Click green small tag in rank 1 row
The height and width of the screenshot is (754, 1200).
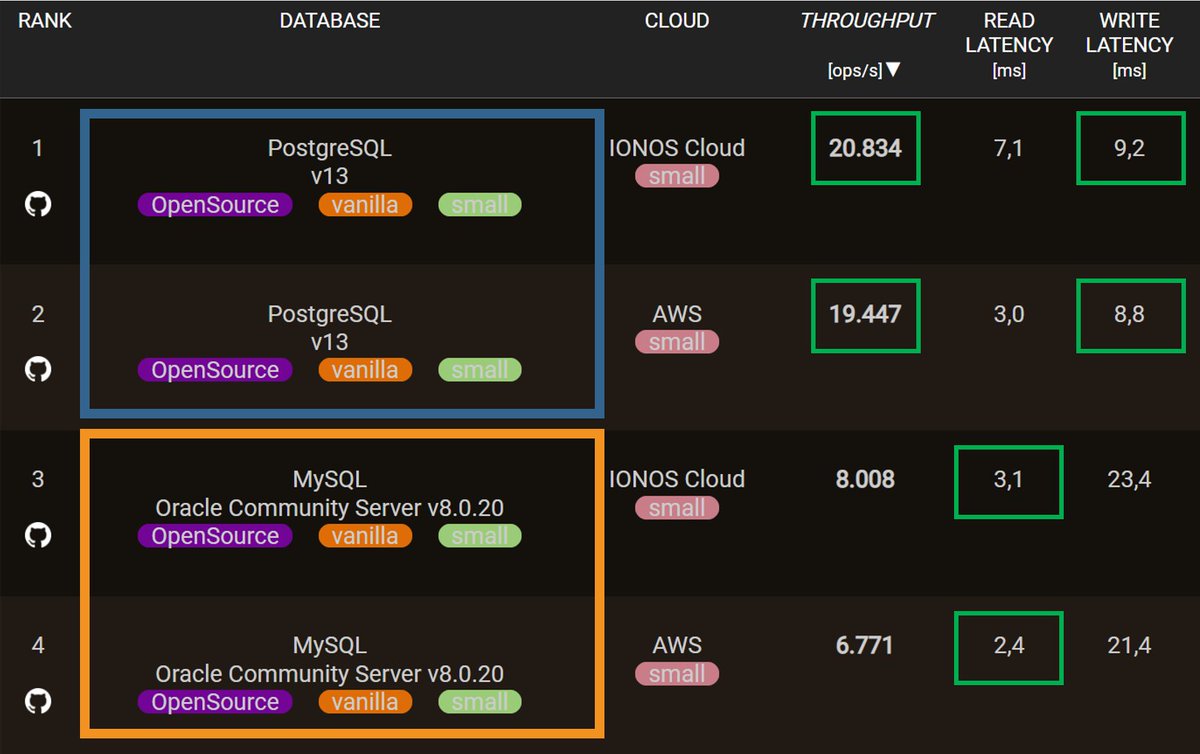click(x=480, y=205)
